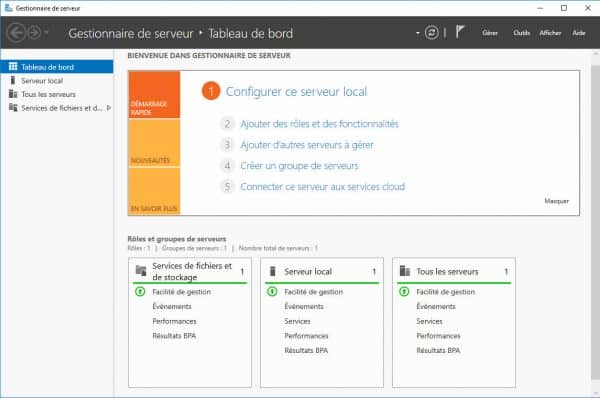Image resolution: width=600 pixels, height=398 pixels.
Task: Open the En savoir plus tile
Action: [154, 191]
